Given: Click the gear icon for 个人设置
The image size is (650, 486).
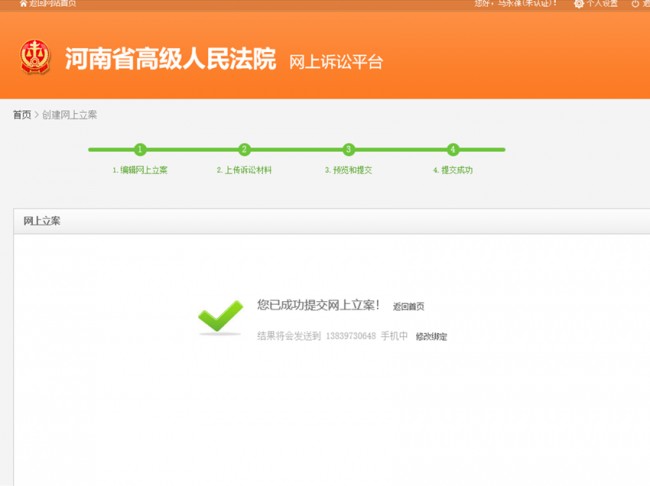Looking at the screenshot, I should [579, 4].
